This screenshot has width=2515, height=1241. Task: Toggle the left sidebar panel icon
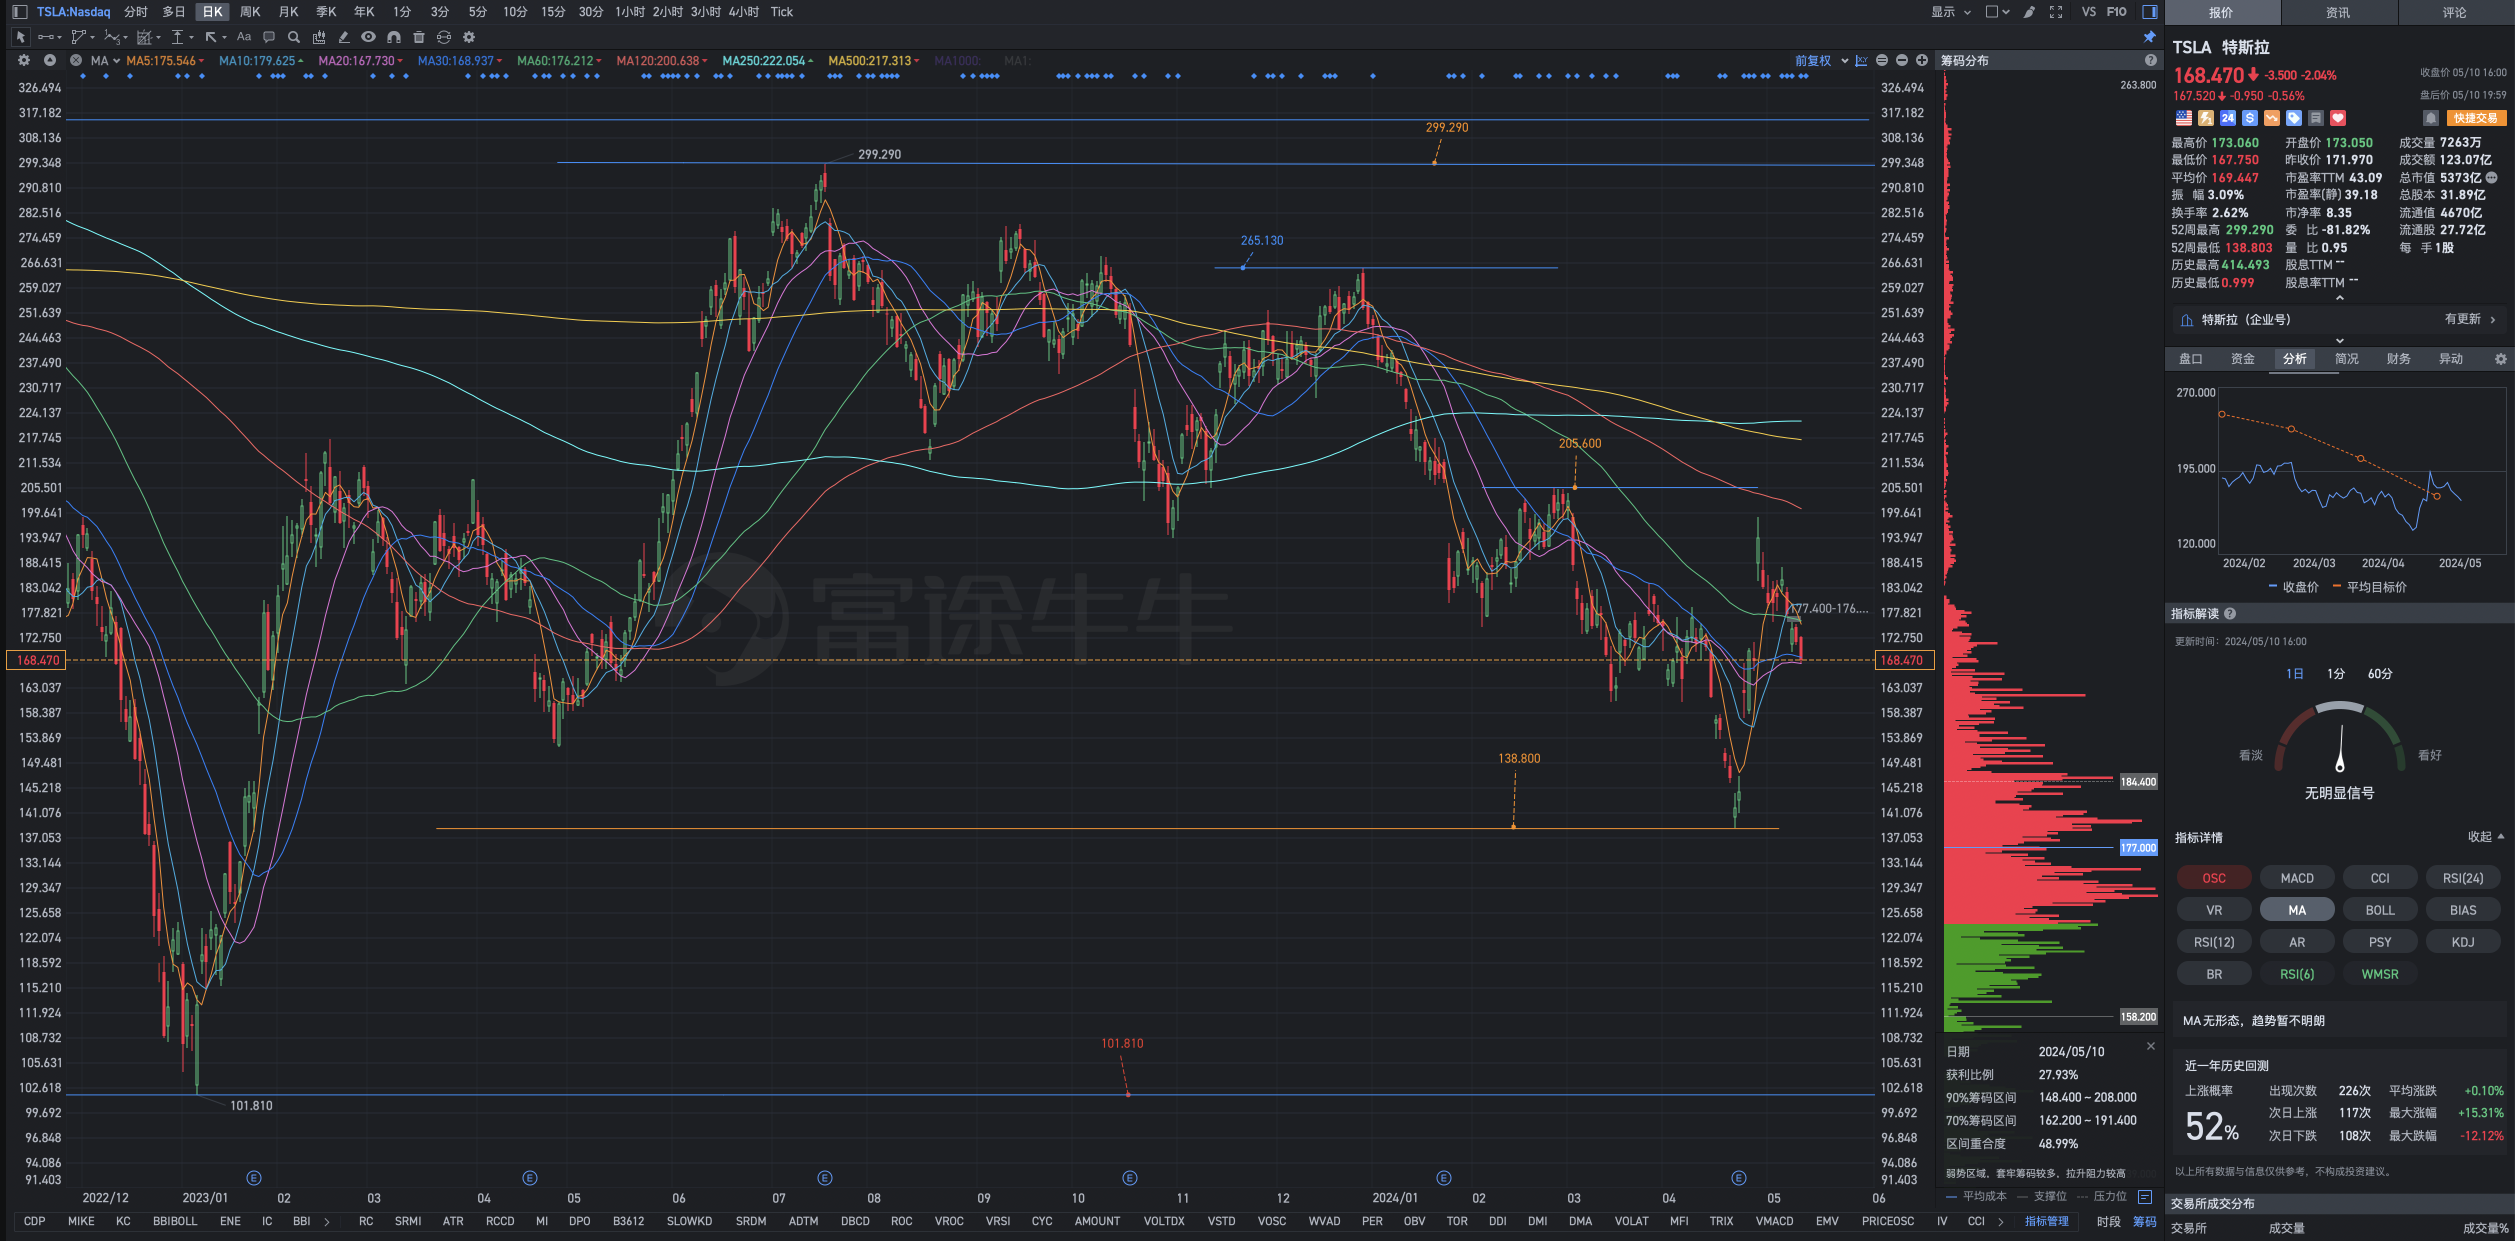pos(19,12)
